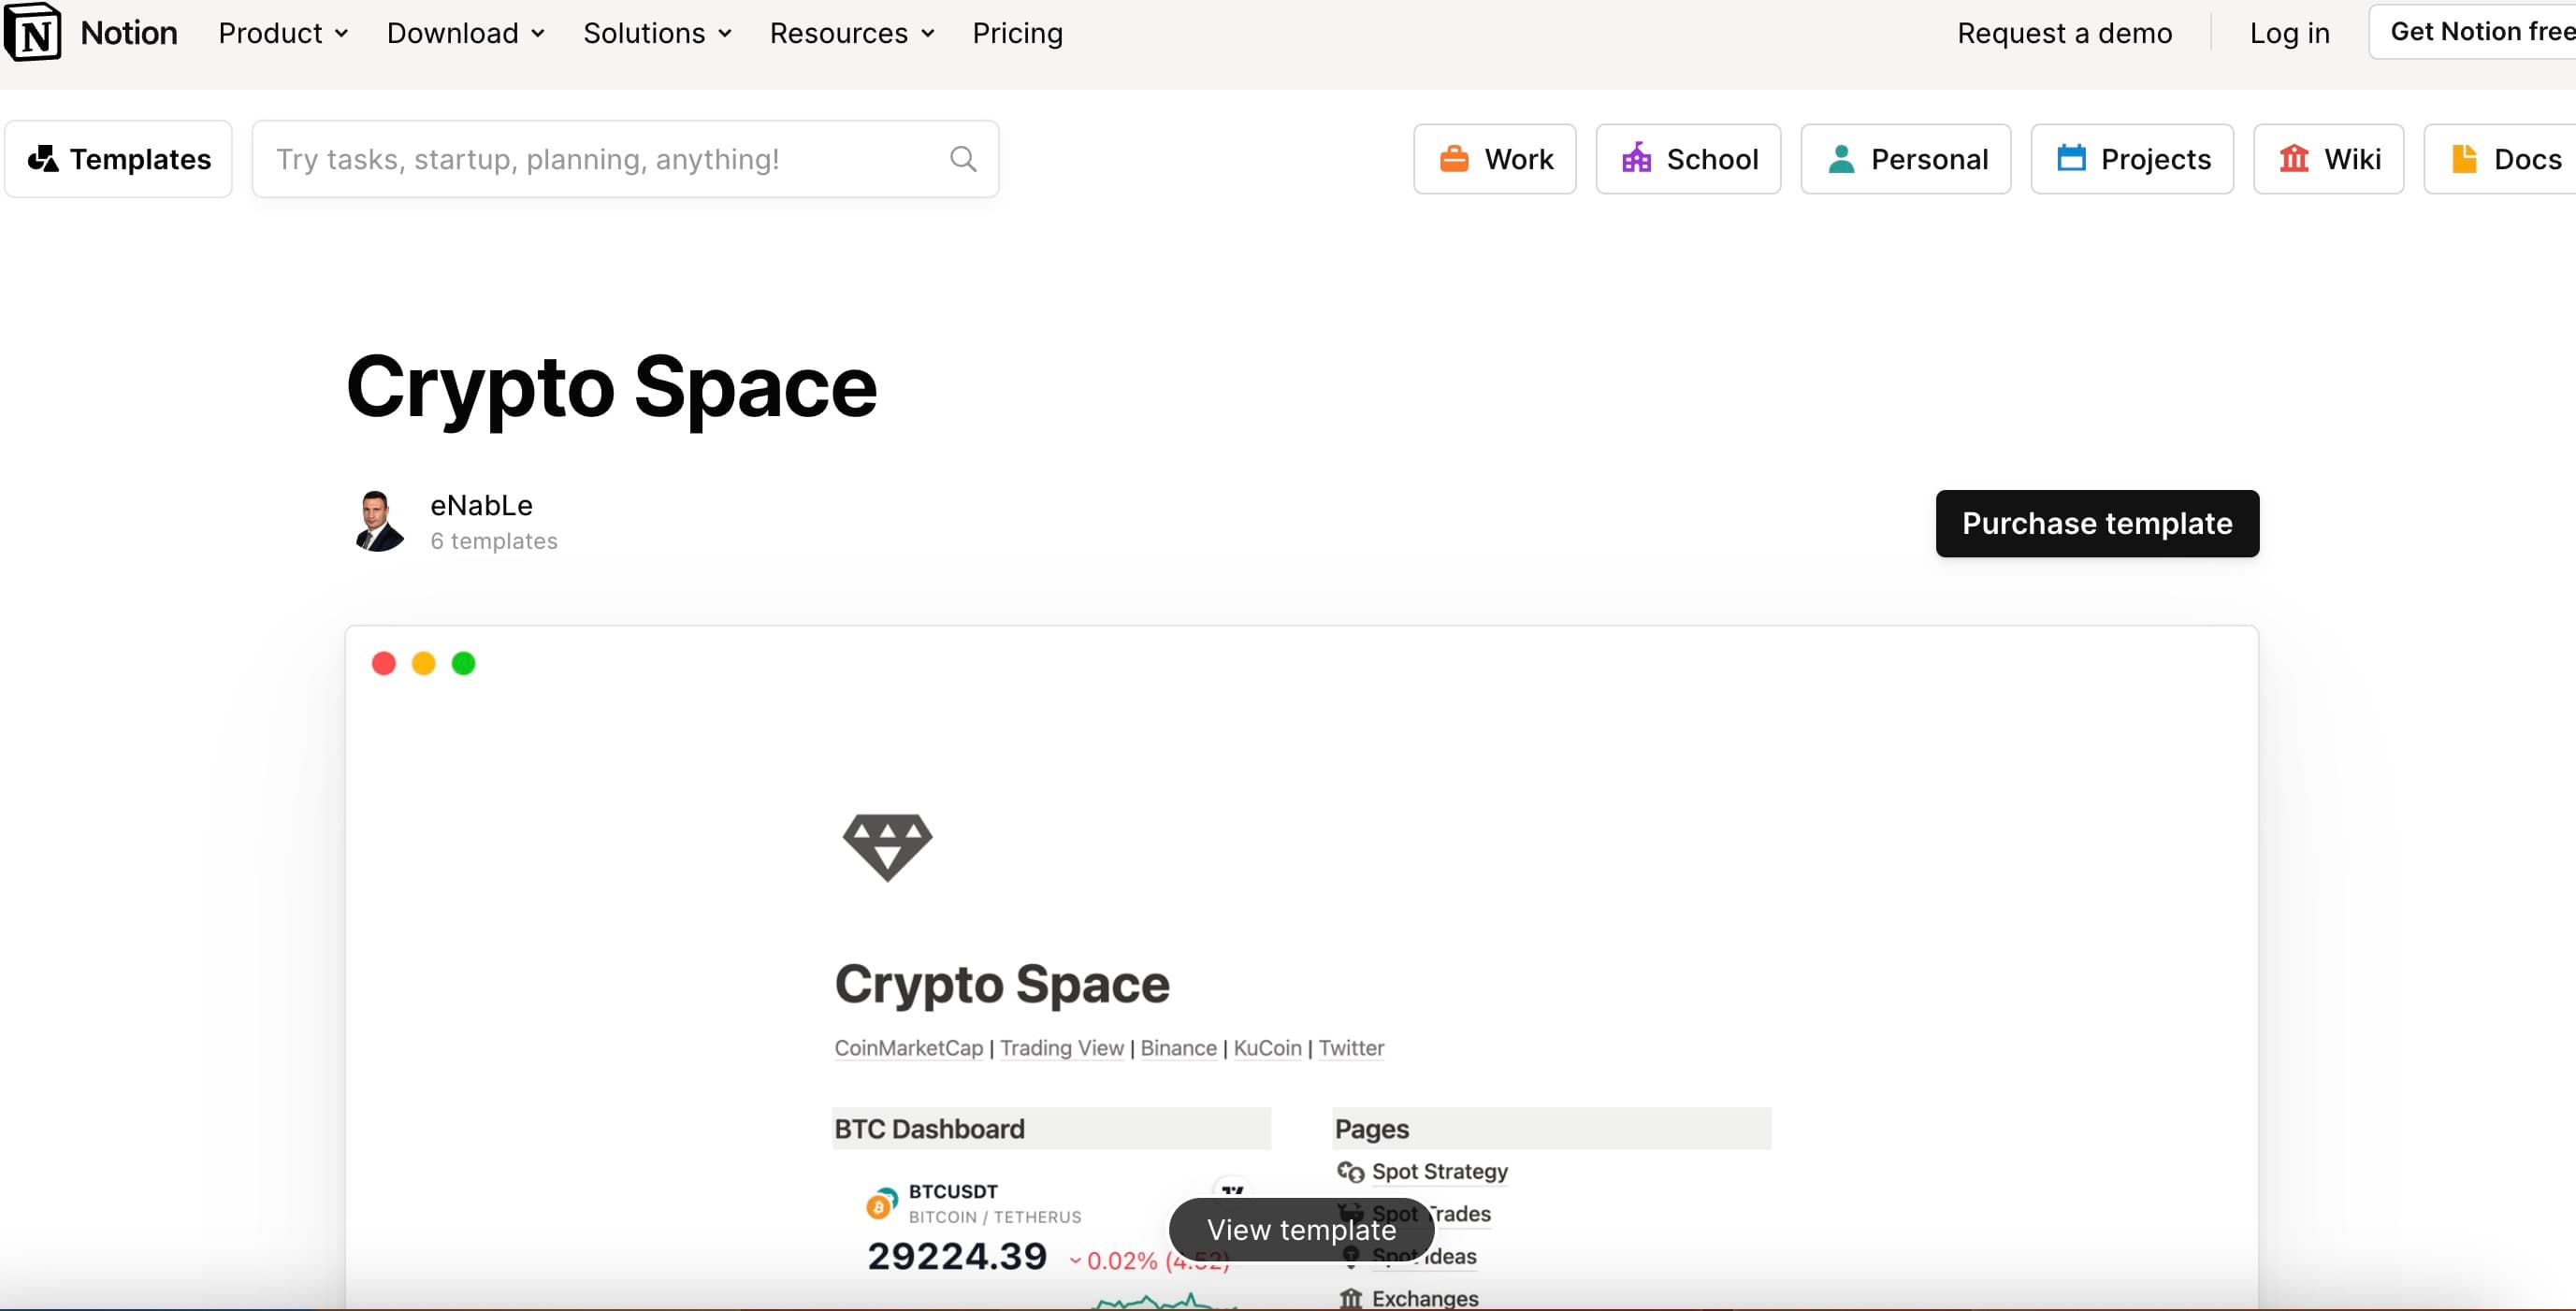The image size is (2576, 1311).
Task: Click the search magnifier icon
Action: point(962,158)
